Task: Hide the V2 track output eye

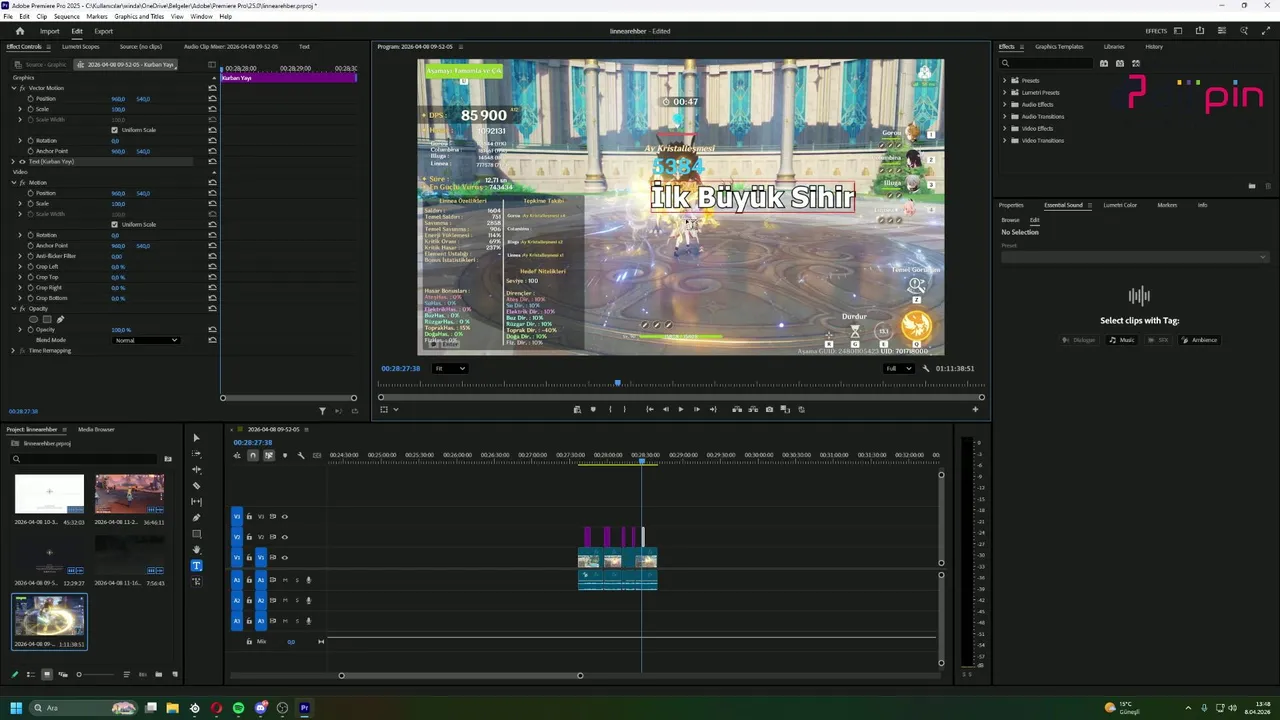Action: coord(284,537)
